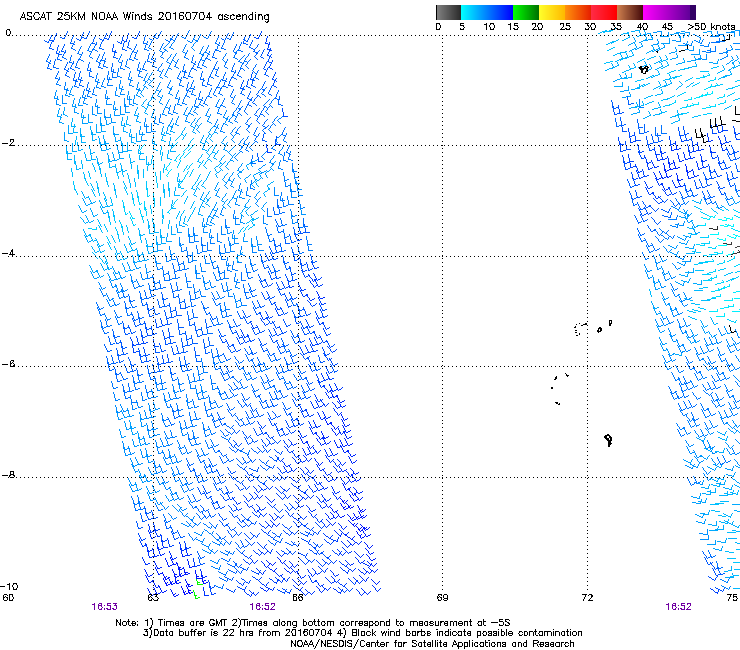The image size is (740, 650).
Task: Click the island outline just below latitude -7
Action: [x=608, y=440]
